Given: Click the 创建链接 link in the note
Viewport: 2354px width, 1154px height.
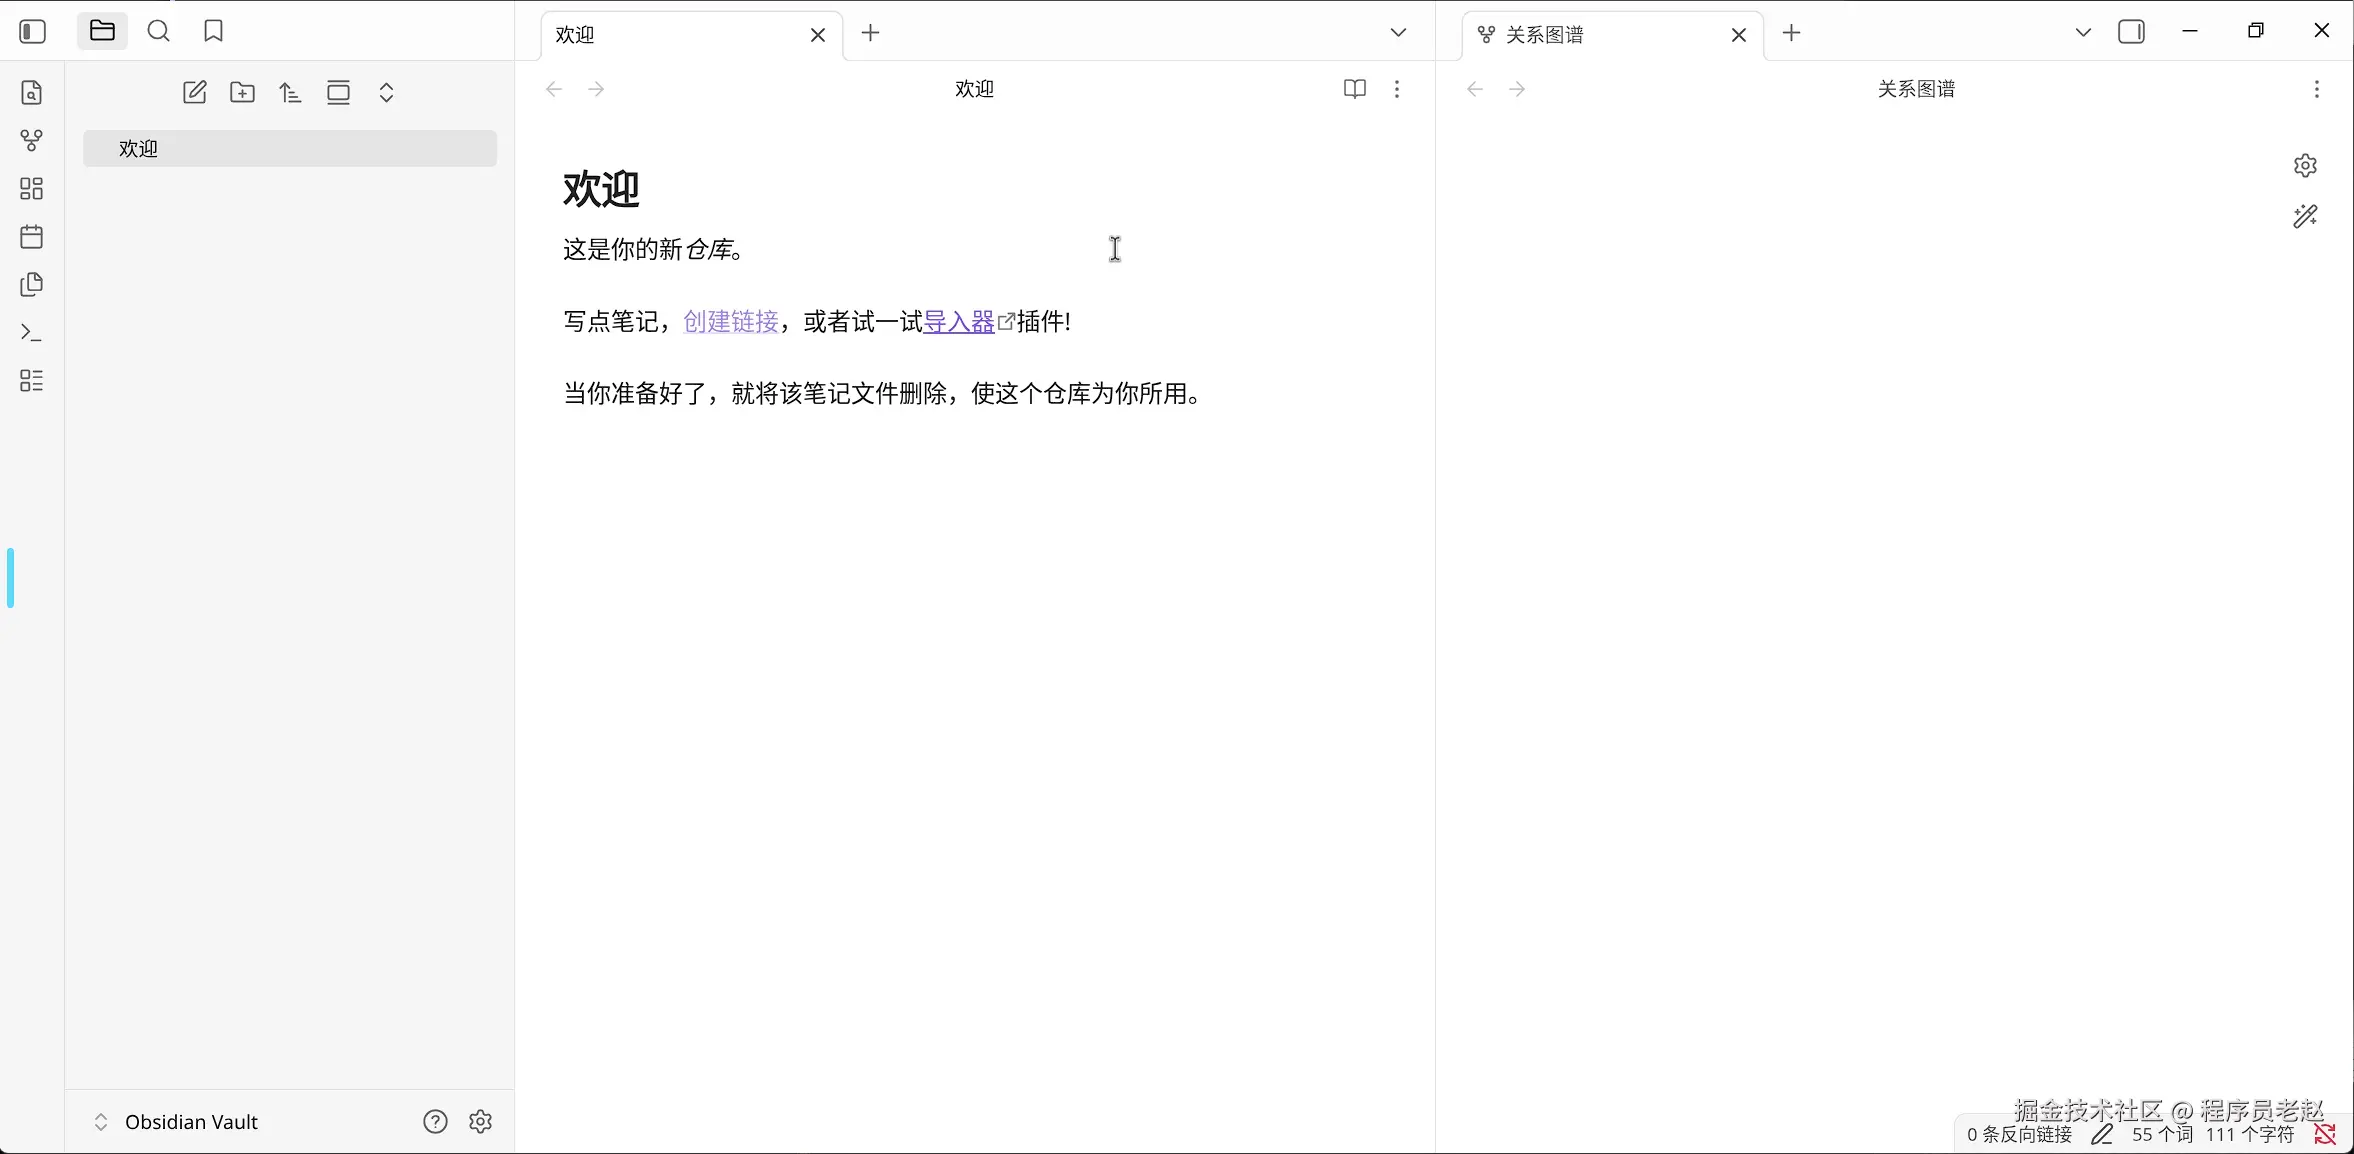Looking at the screenshot, I should 731,322.
